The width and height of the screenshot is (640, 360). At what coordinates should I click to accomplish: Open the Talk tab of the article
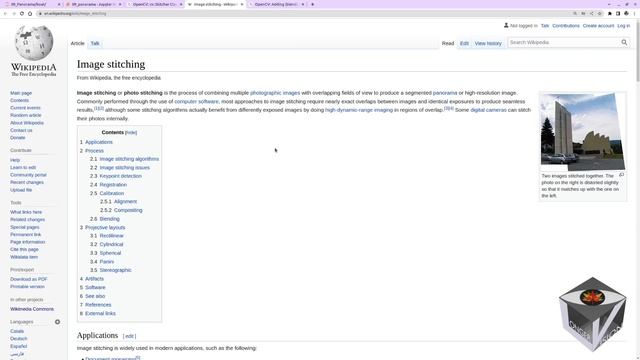tap(95, 43)
